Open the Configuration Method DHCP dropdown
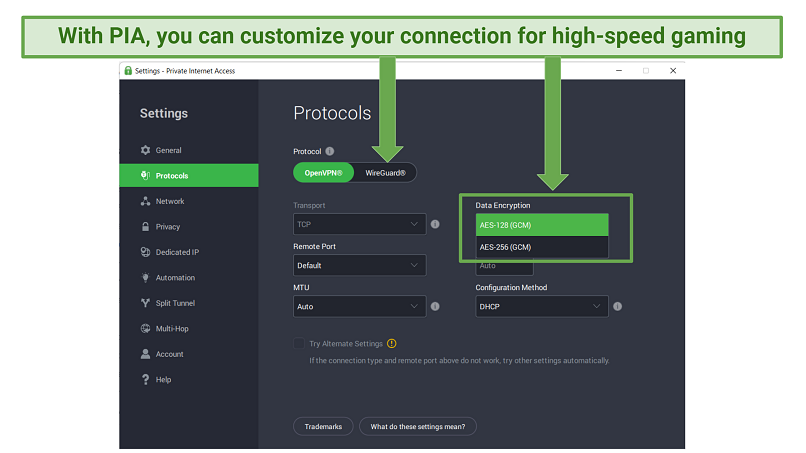 point(542,306)
